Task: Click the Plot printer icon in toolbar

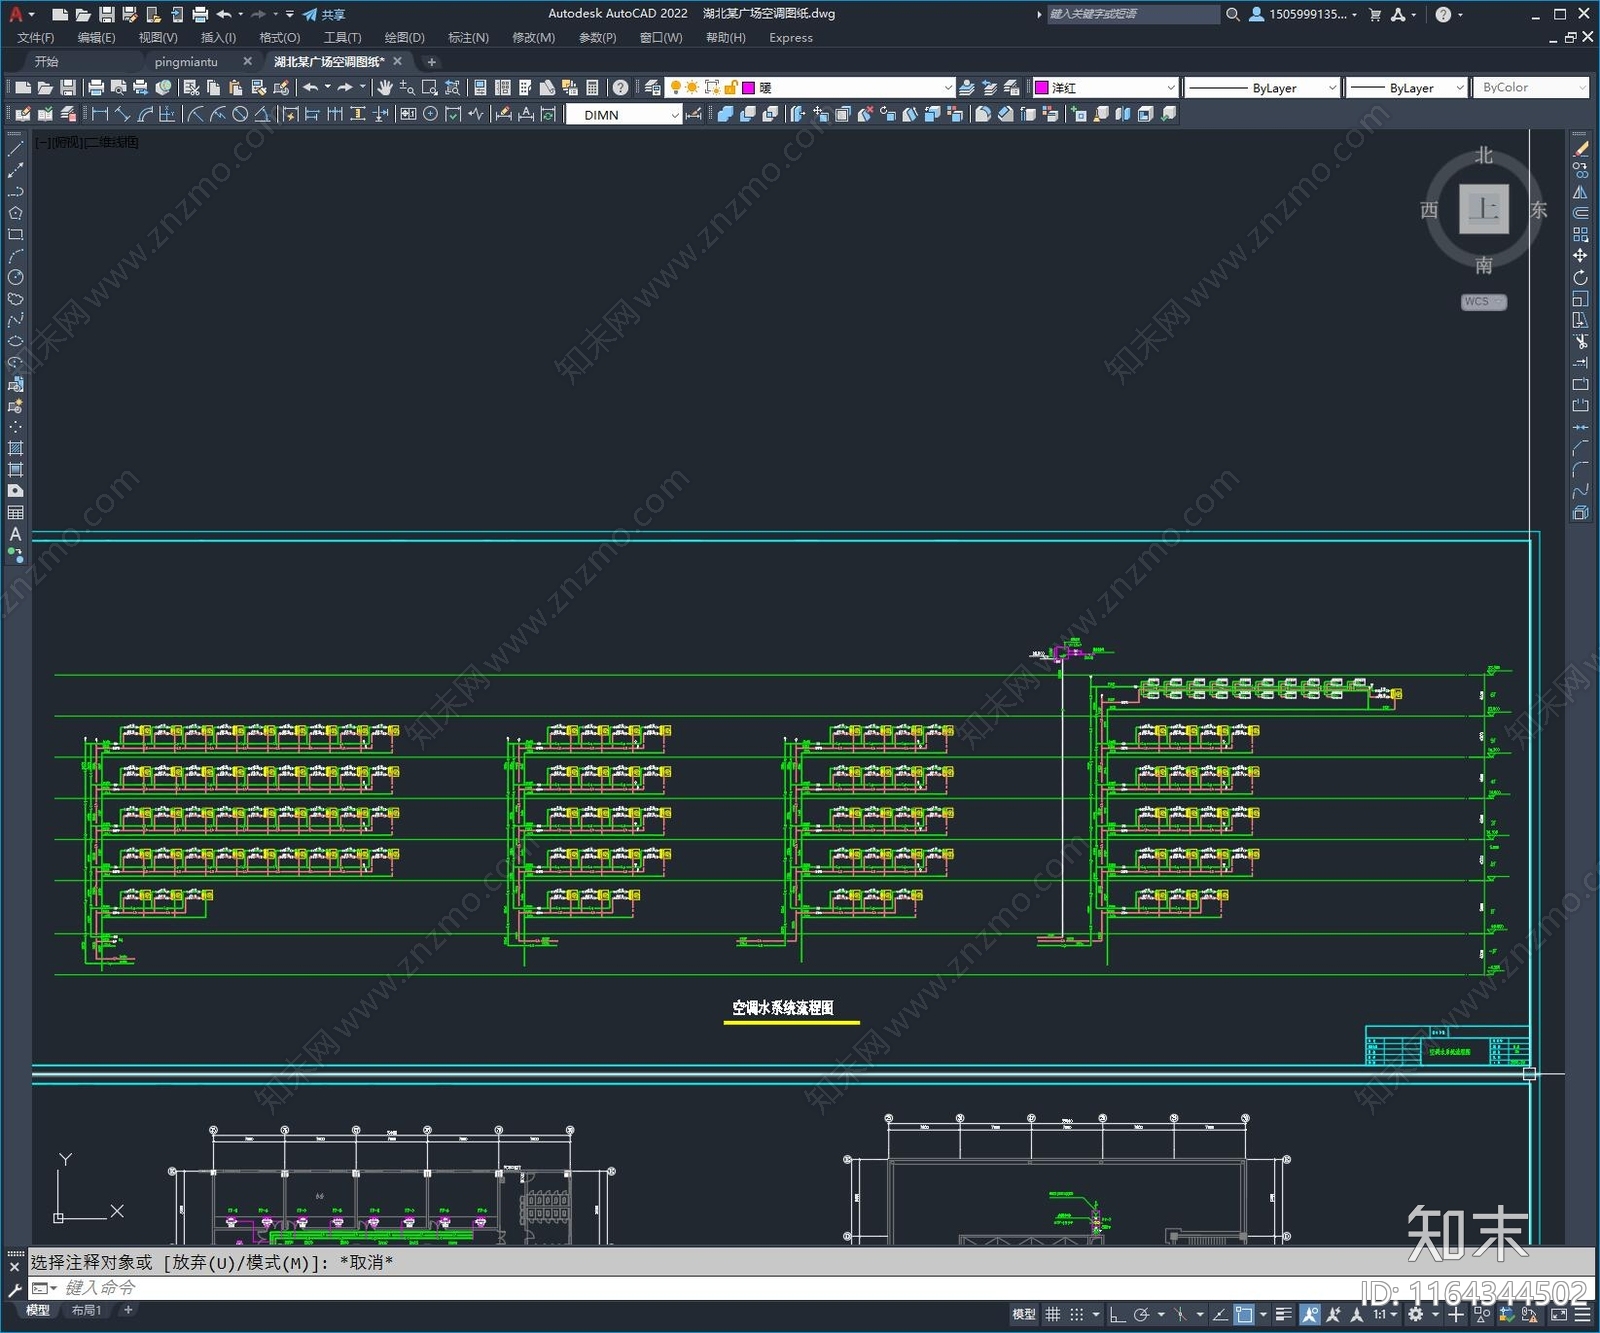Action: tap(96, 88)
